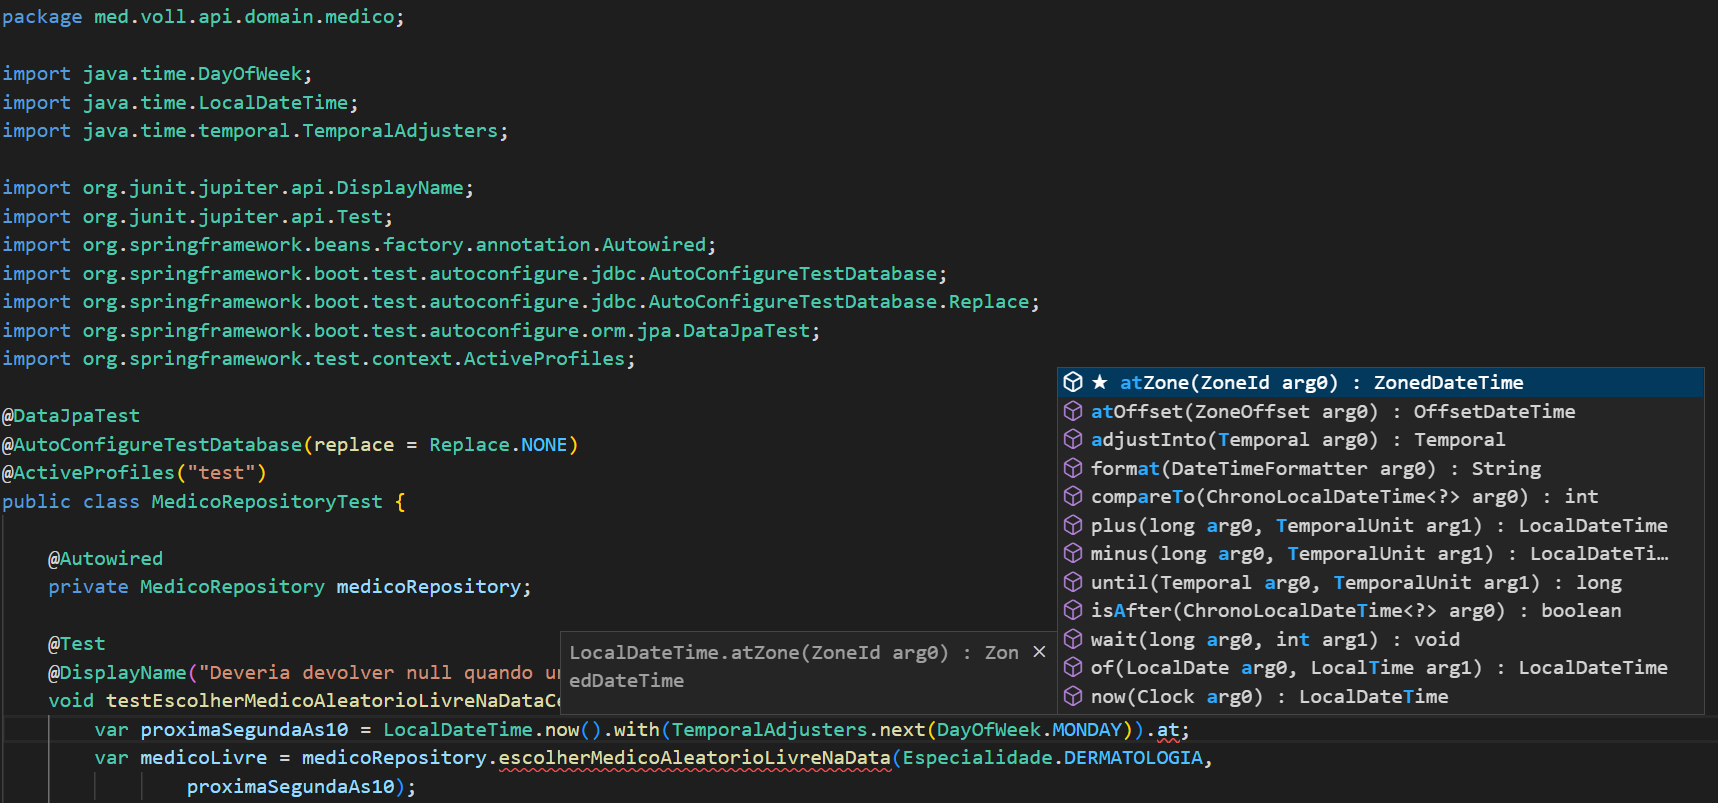Select the atOffset(ZoneOffset arg0) suggestion

click(1381, 411)
